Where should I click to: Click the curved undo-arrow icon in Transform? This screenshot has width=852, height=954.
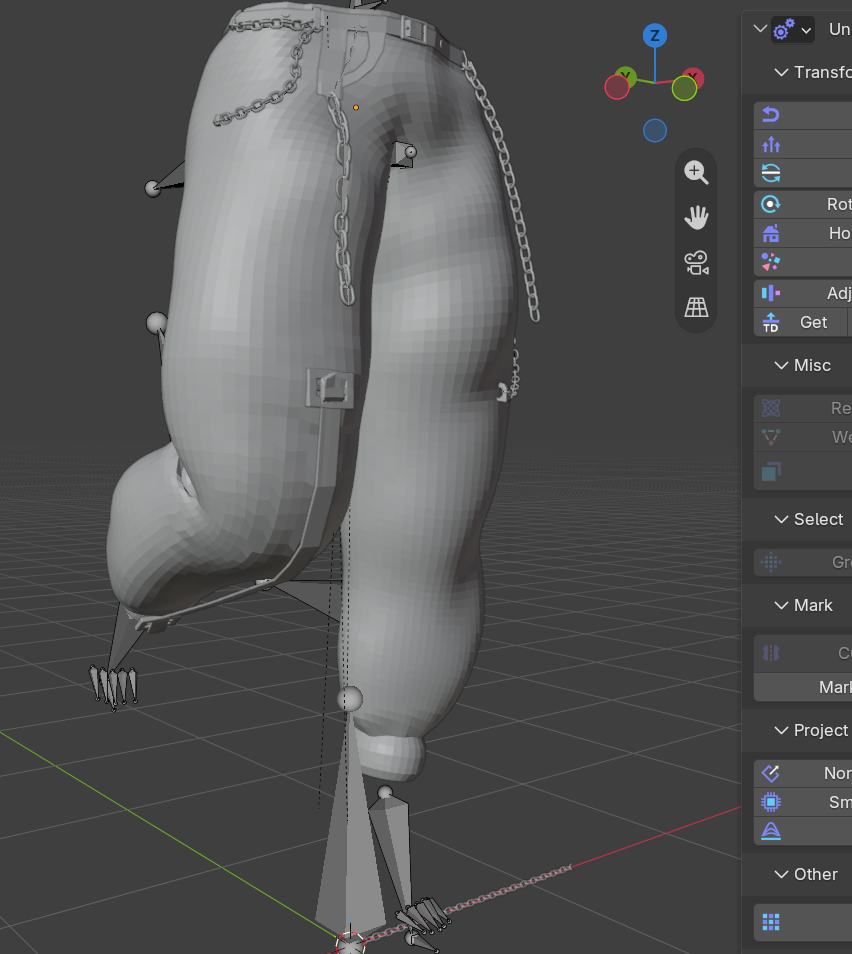[x=771, y=115]
